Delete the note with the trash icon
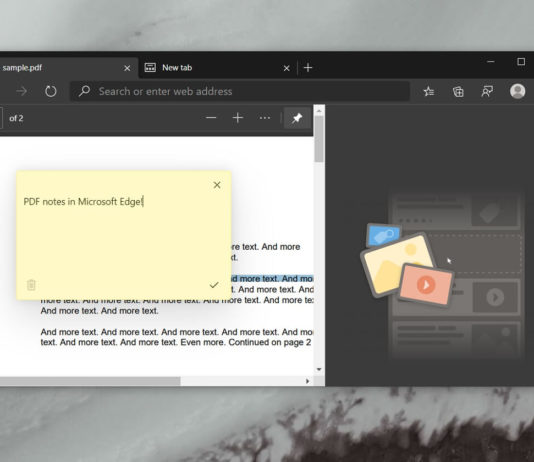Image resolution: width=534 pixels, height=462 pixels. (31, 285)
